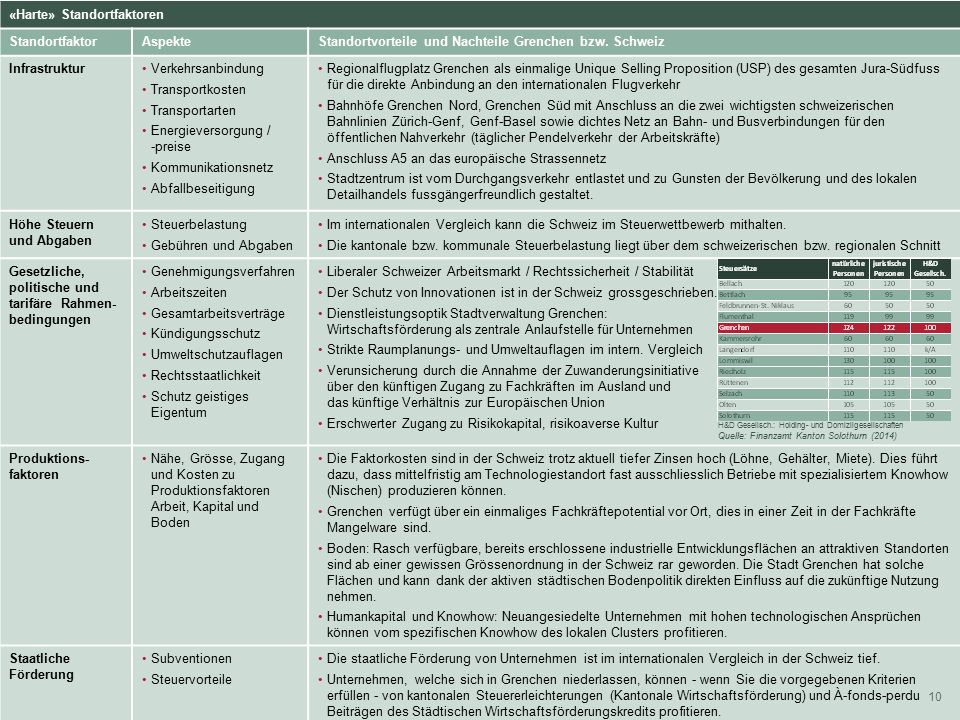Screen dimensions: 960x720
Task: Click the 'Verkehrsanbindung' bullet
Action: (207, 69)
